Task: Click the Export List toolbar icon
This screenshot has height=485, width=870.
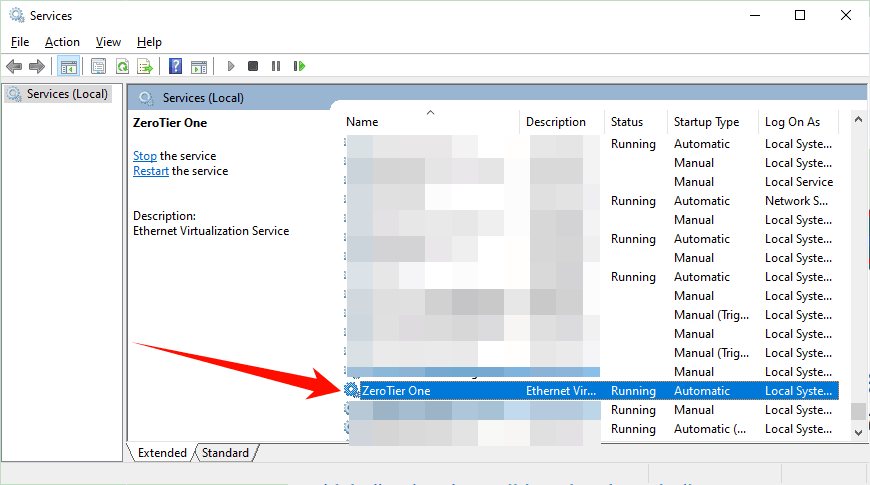Action: 145,66
